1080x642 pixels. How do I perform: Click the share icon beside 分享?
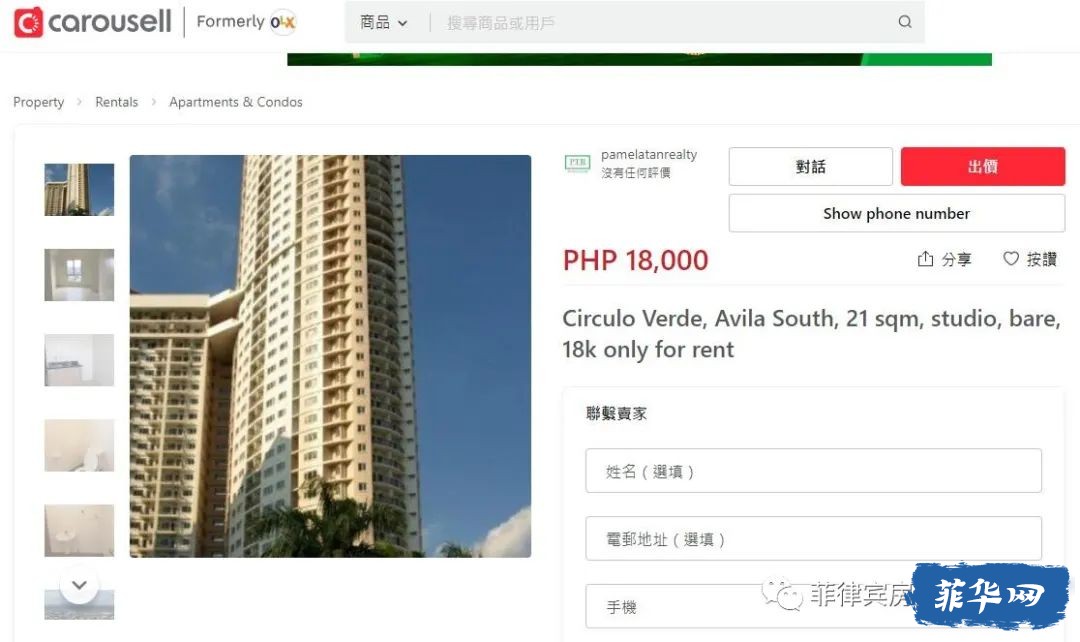point(925,258)
